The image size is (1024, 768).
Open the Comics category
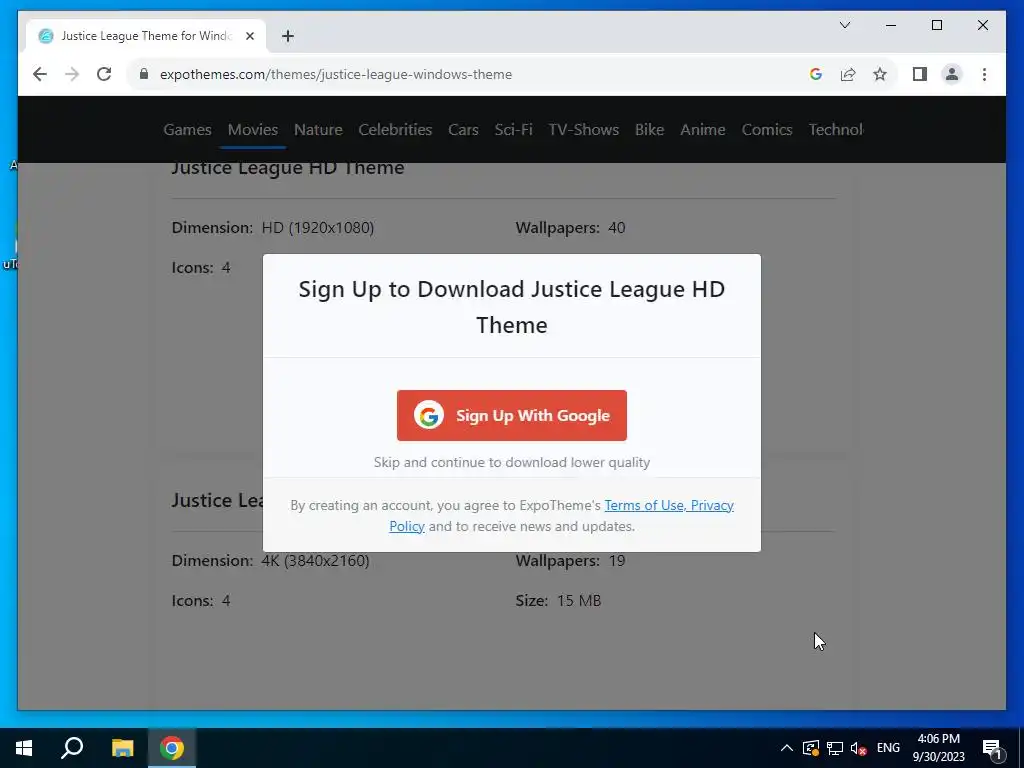[767, 129]
